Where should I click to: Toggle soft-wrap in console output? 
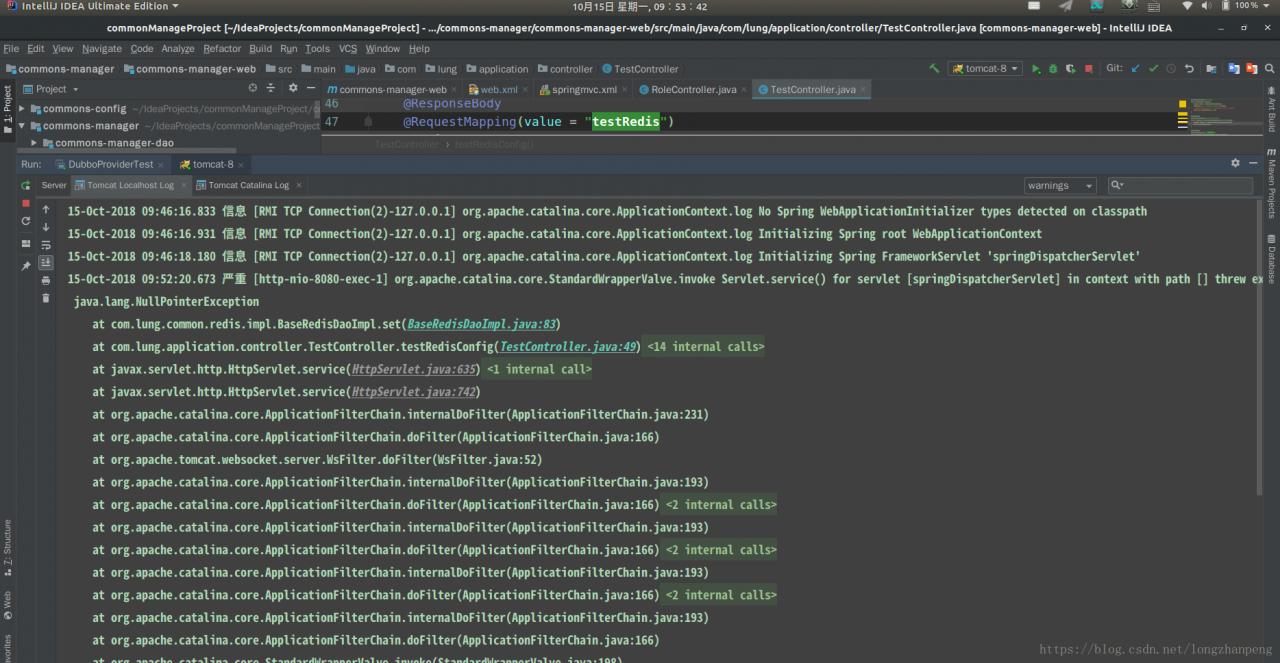tap(46, 245)
